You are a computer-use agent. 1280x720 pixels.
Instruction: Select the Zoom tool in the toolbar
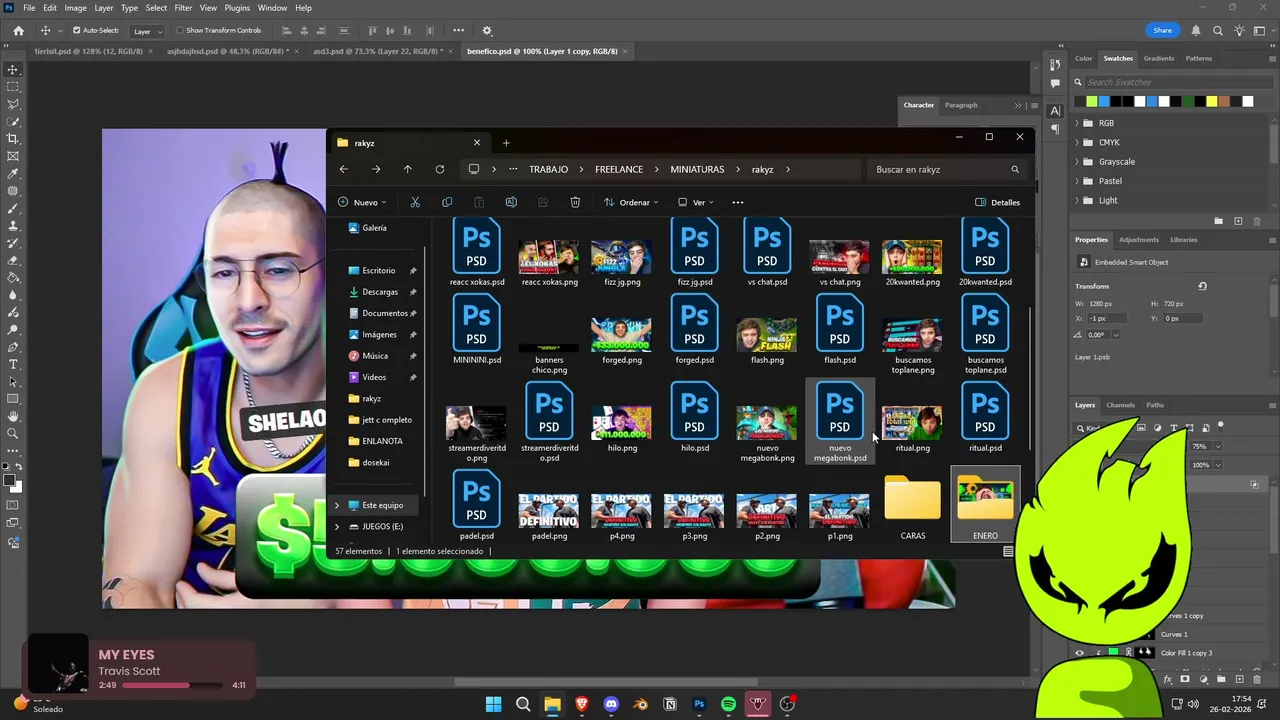coord(13,433)
